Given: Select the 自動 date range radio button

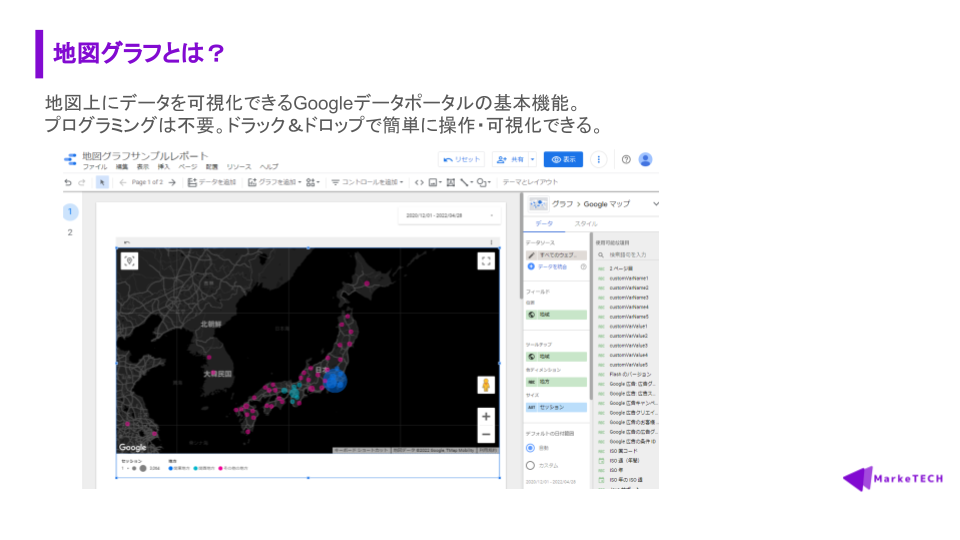Looking at the screenshot, I should [x=530, y=448].
